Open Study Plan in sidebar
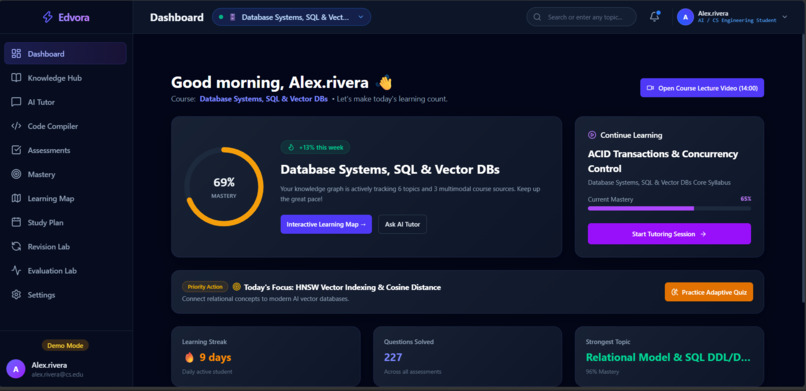Image resolution: width=806 pixels, height=391 pixels. (x=65, y=222)
